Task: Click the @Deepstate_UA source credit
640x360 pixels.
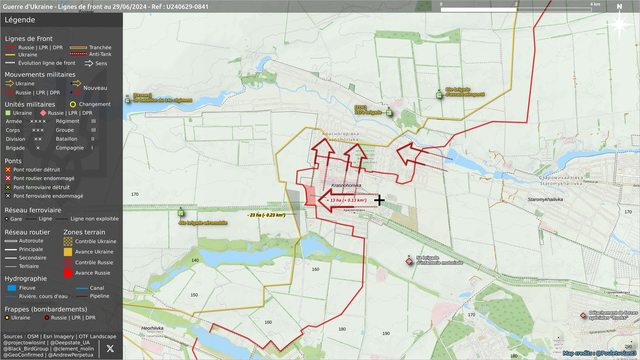Action: pyautogui.click(x=69, y=342)
